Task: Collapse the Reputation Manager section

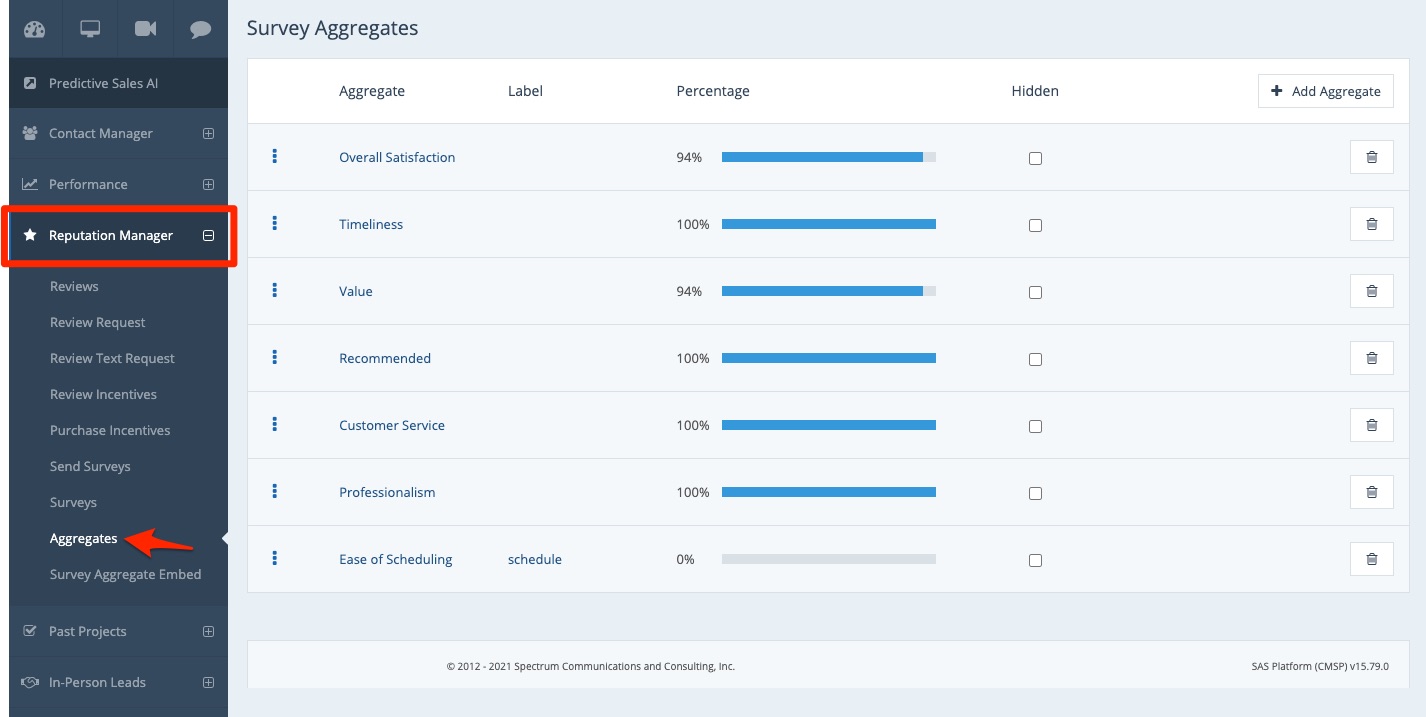Action: click(x=208, y=236)
